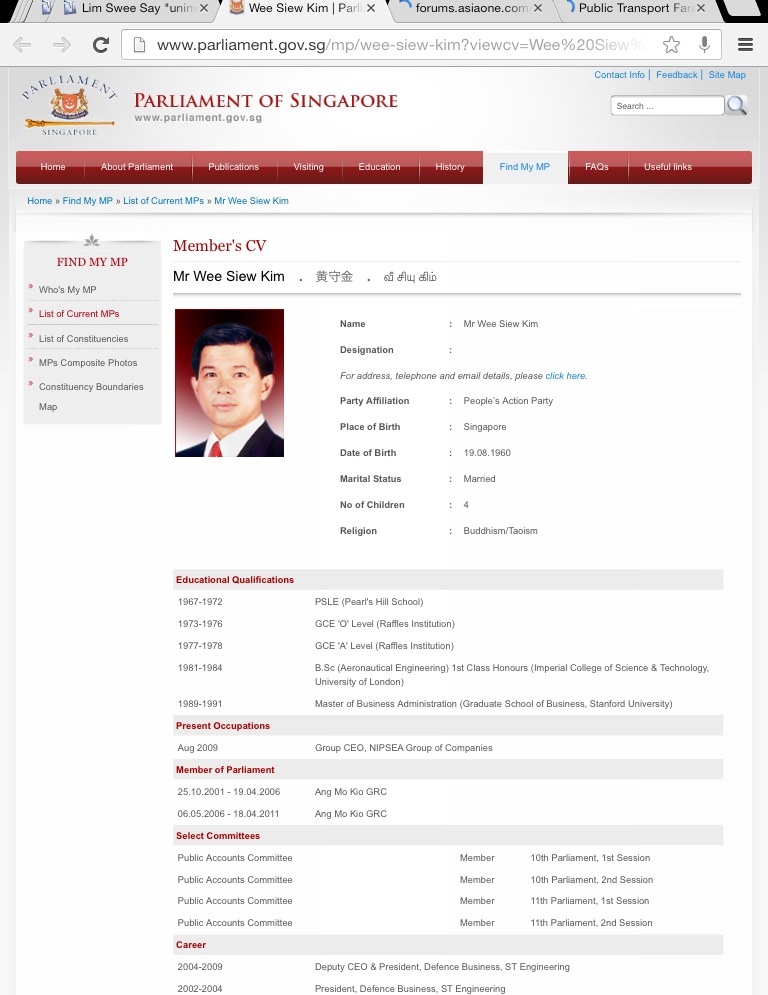Reload the page with the refresh icon

(101, 44)
